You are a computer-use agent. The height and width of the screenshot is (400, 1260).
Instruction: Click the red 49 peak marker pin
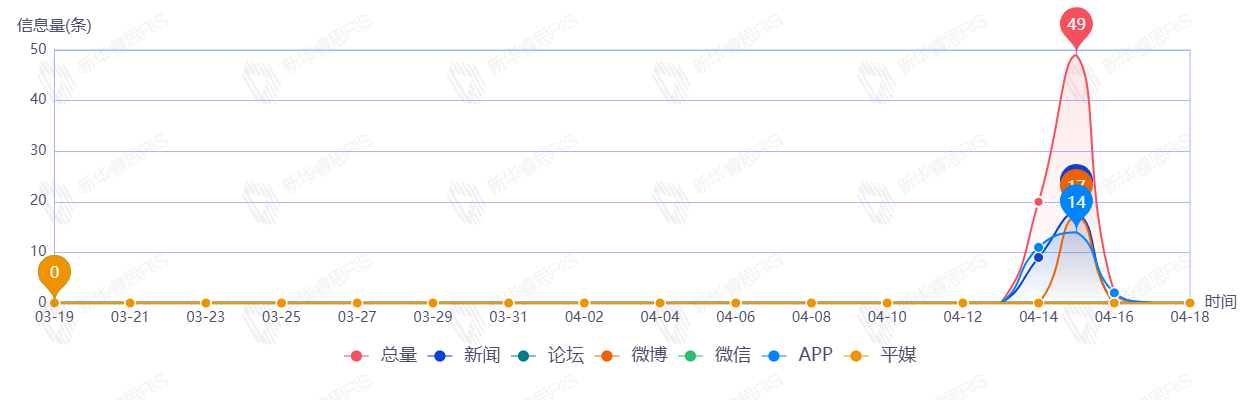tap(1076, 25)
